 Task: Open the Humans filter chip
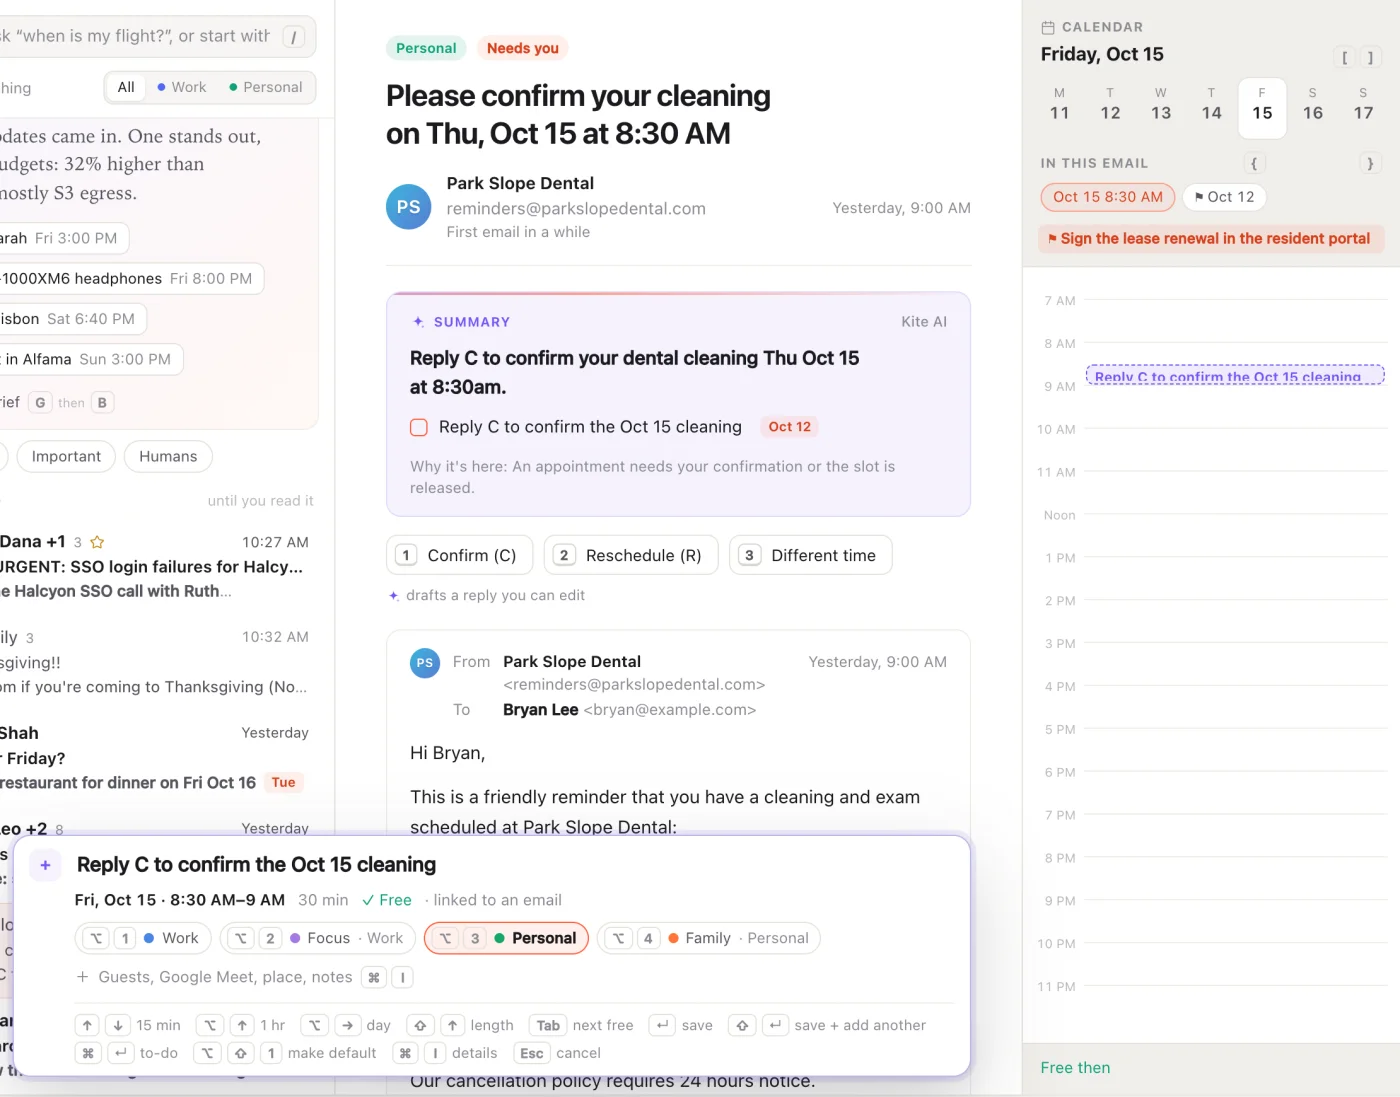pos(168,456)
